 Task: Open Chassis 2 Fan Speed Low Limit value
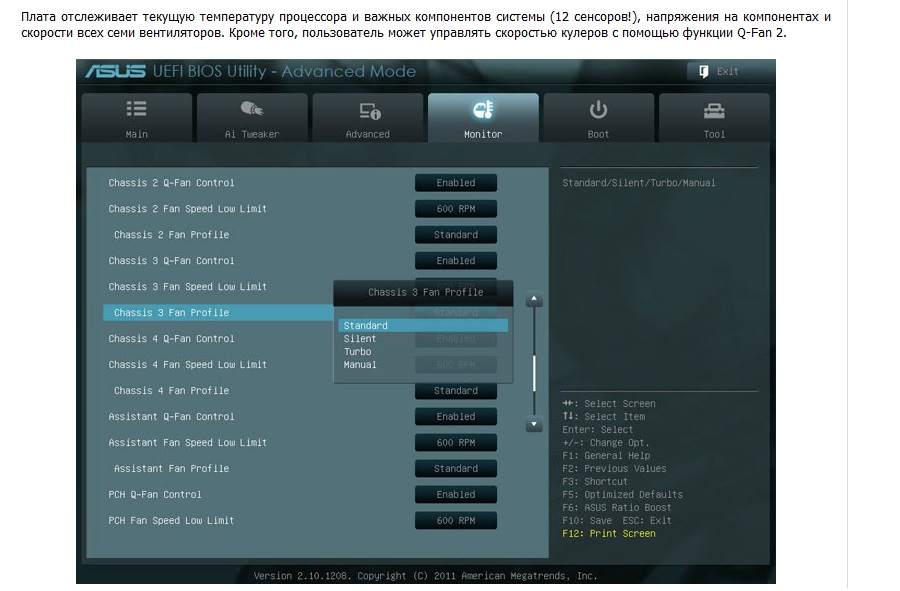[x=456, y=209]
